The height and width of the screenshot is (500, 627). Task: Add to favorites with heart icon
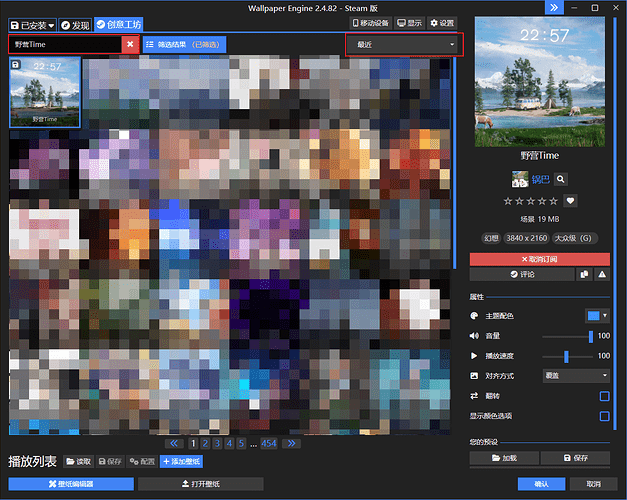tap(570, 201)
